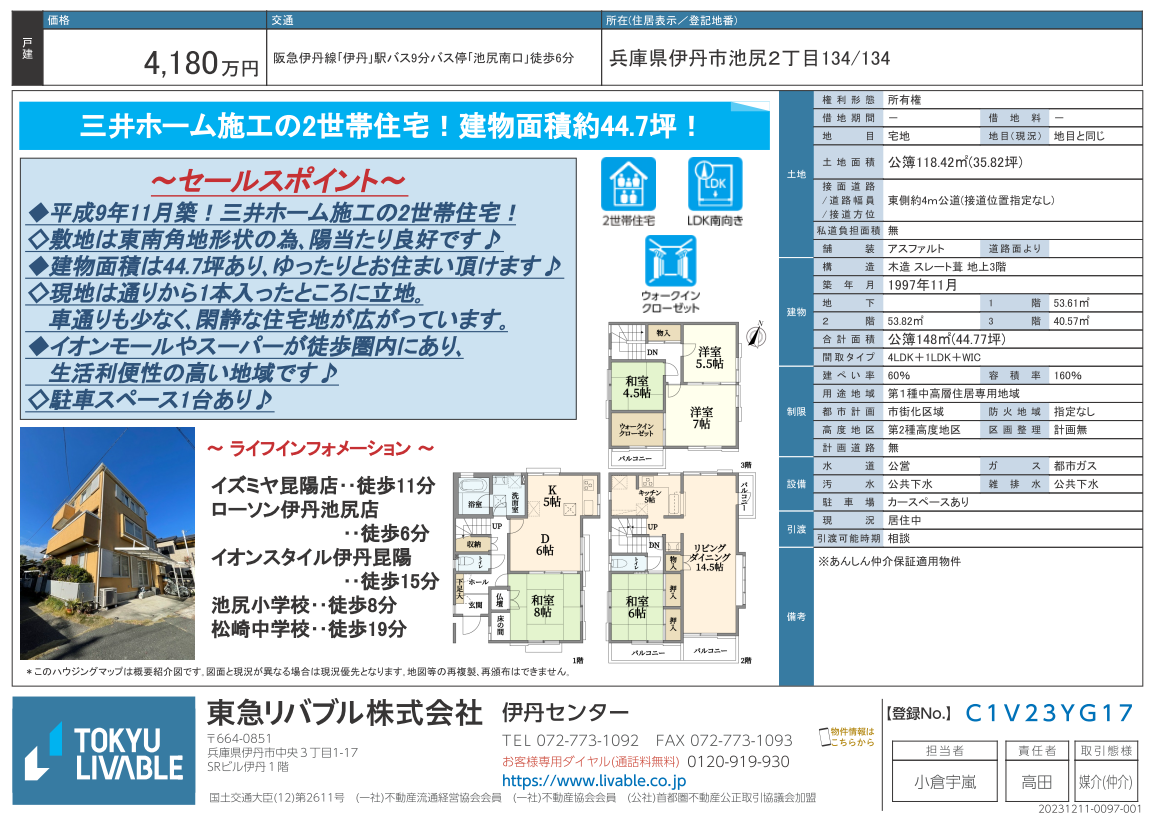Viewport: 1153px width, 826px height.
Task: Open the https://www.livable.co.jp website link
Action: (x=593, y=780)
